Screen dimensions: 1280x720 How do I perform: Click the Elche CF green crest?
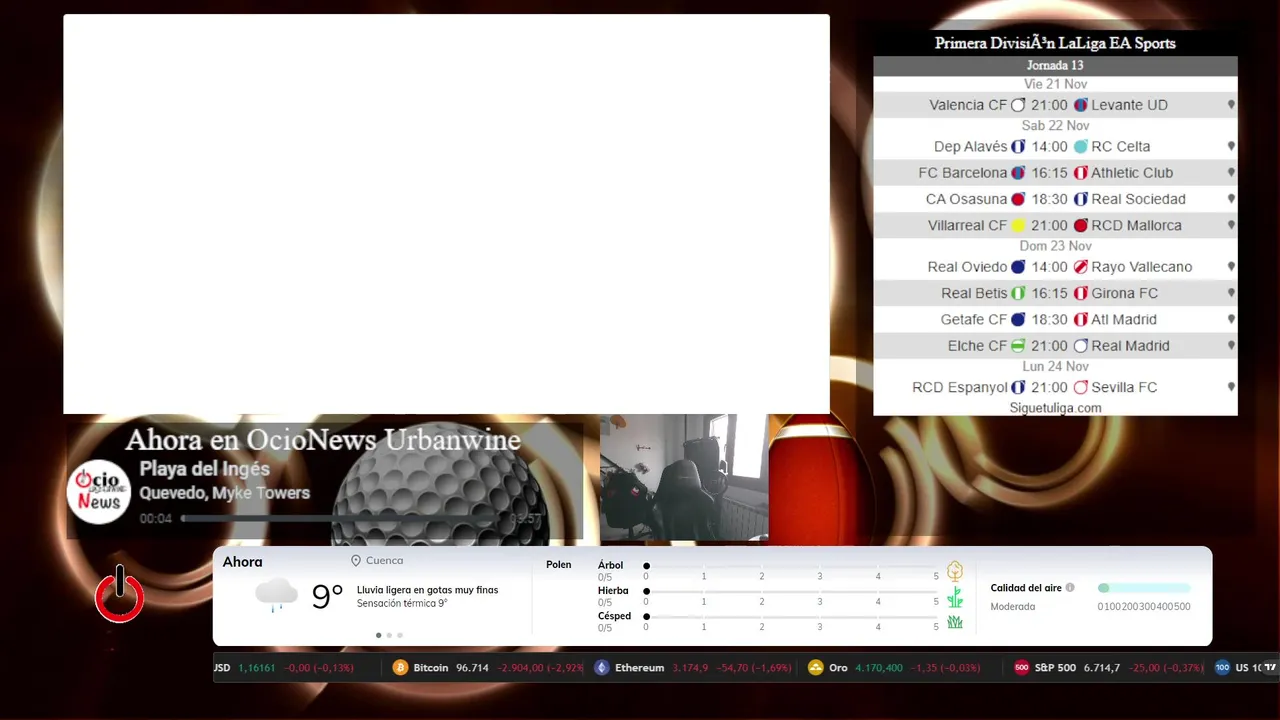coord(1018,346)
